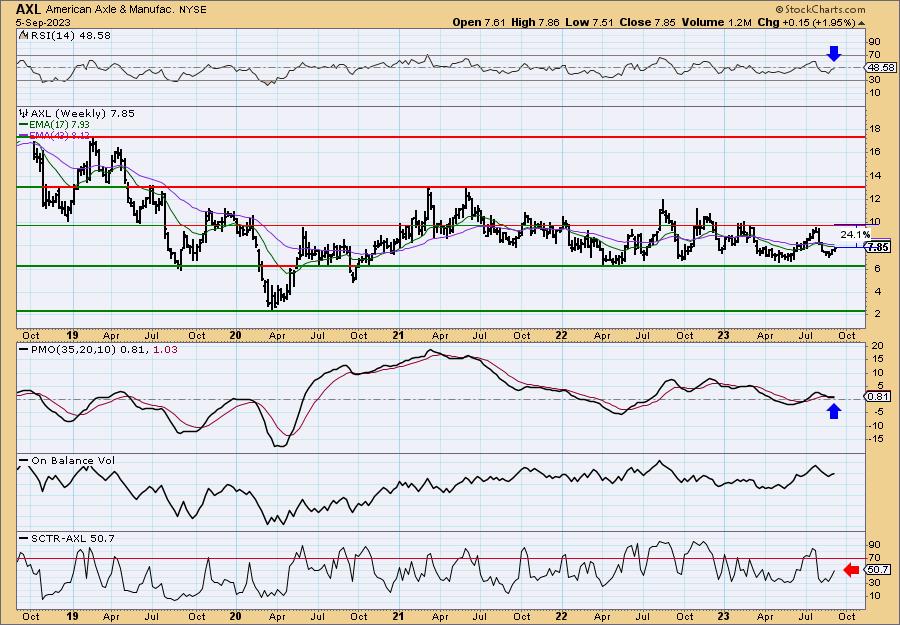Click the Volume 1.2M reading
Viewport: 900px width, 625px height.
(x=716, y=22)
